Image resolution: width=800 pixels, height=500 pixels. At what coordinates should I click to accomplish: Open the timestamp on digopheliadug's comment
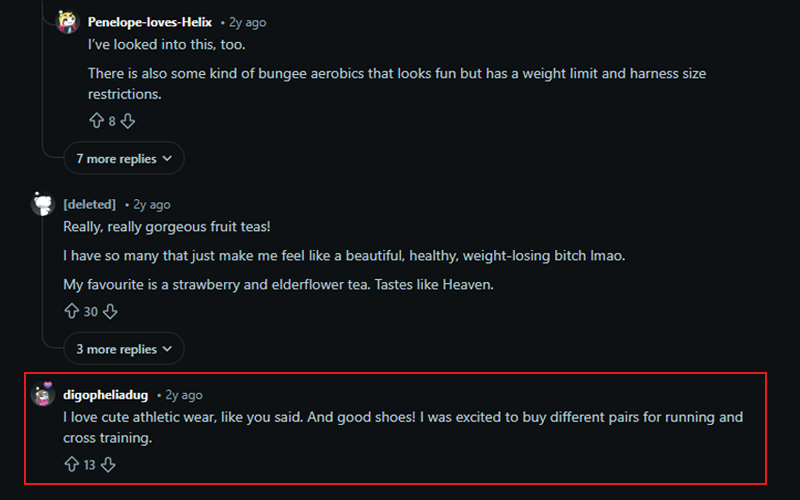(183, 395)
